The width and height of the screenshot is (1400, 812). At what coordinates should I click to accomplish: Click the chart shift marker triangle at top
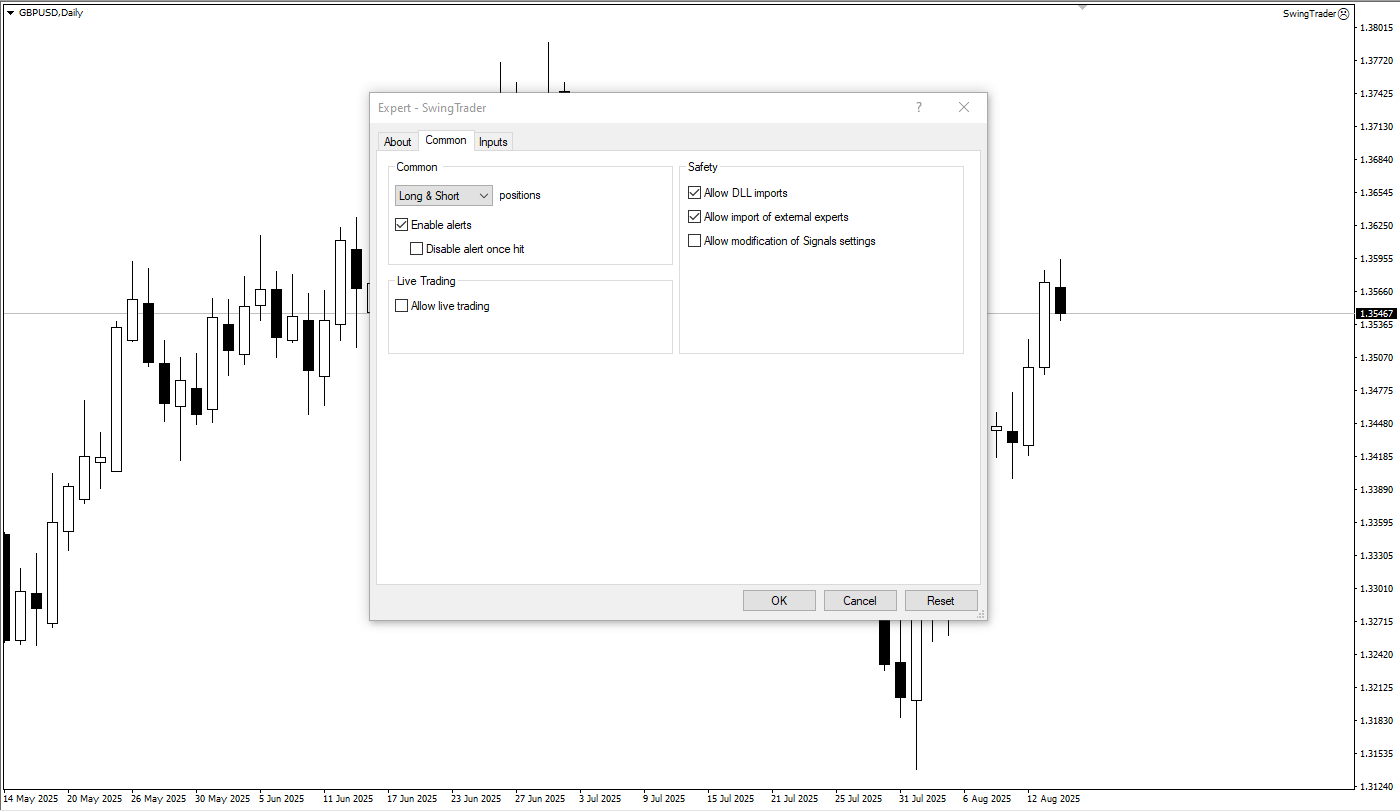(1082, 7)
